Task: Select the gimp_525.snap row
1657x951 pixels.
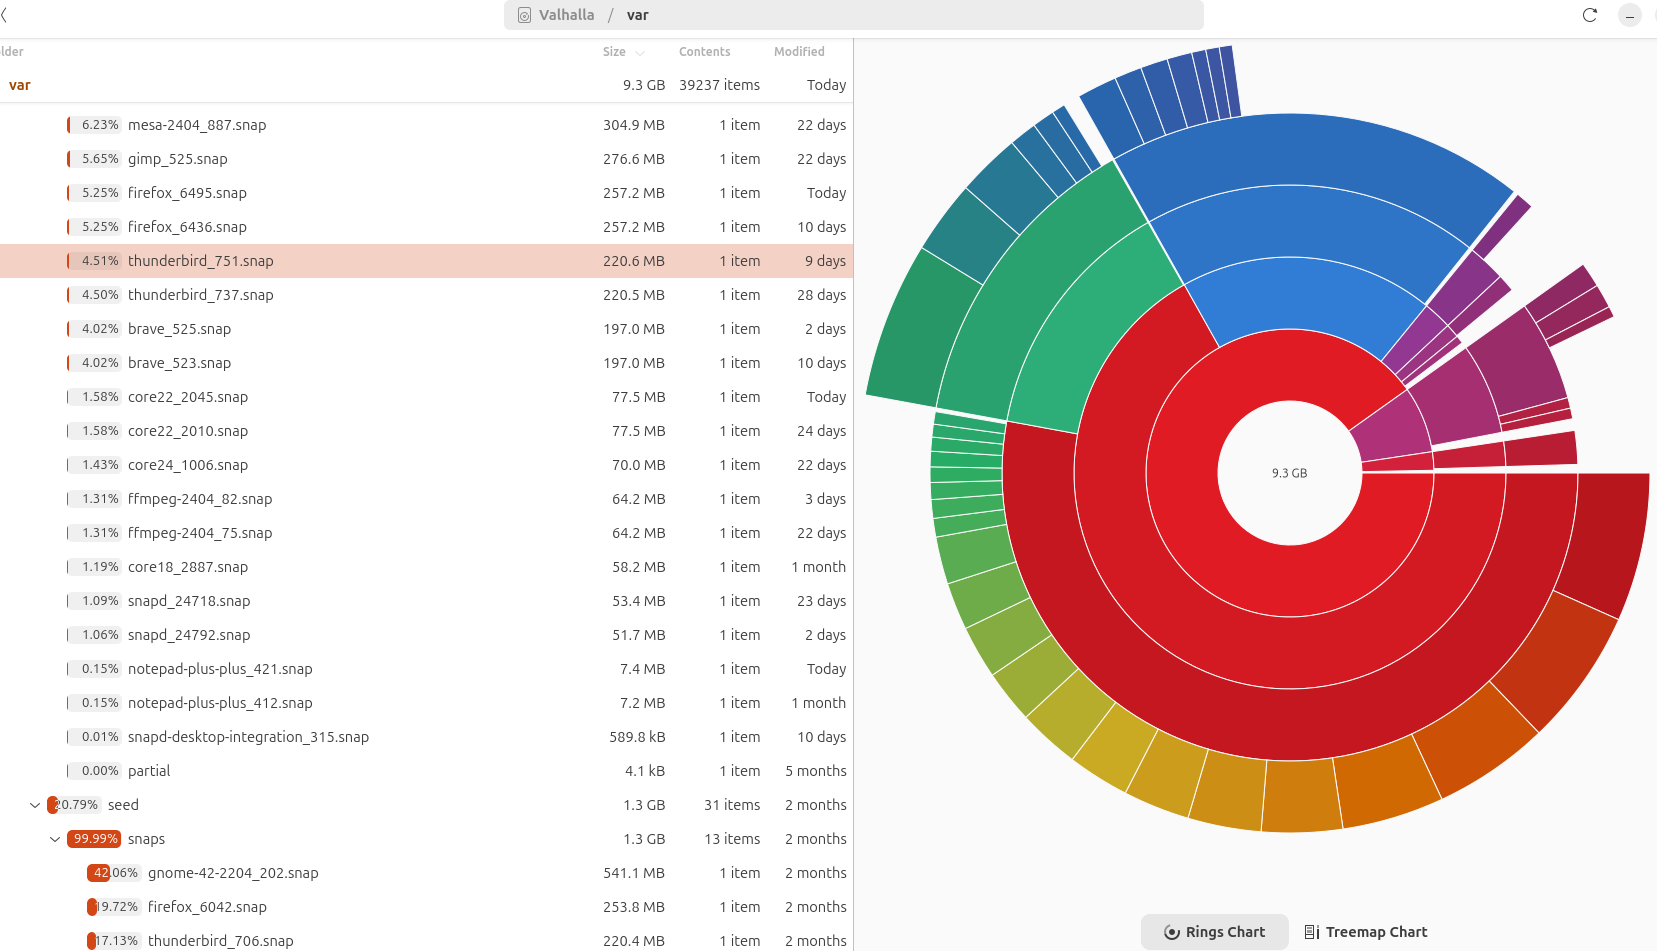Action: point(300,159)
